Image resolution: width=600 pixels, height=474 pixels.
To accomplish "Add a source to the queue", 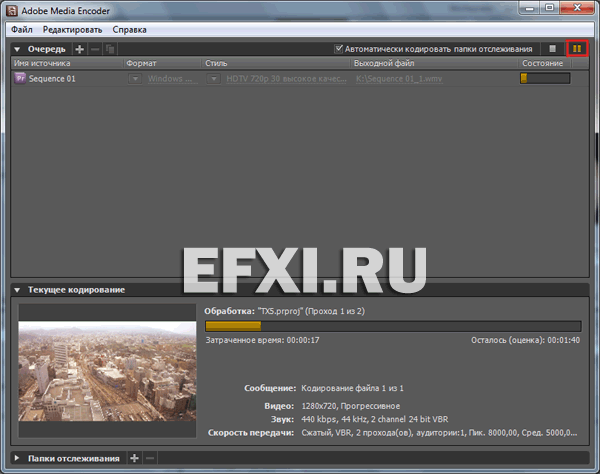I will click(x=80, y=48).
